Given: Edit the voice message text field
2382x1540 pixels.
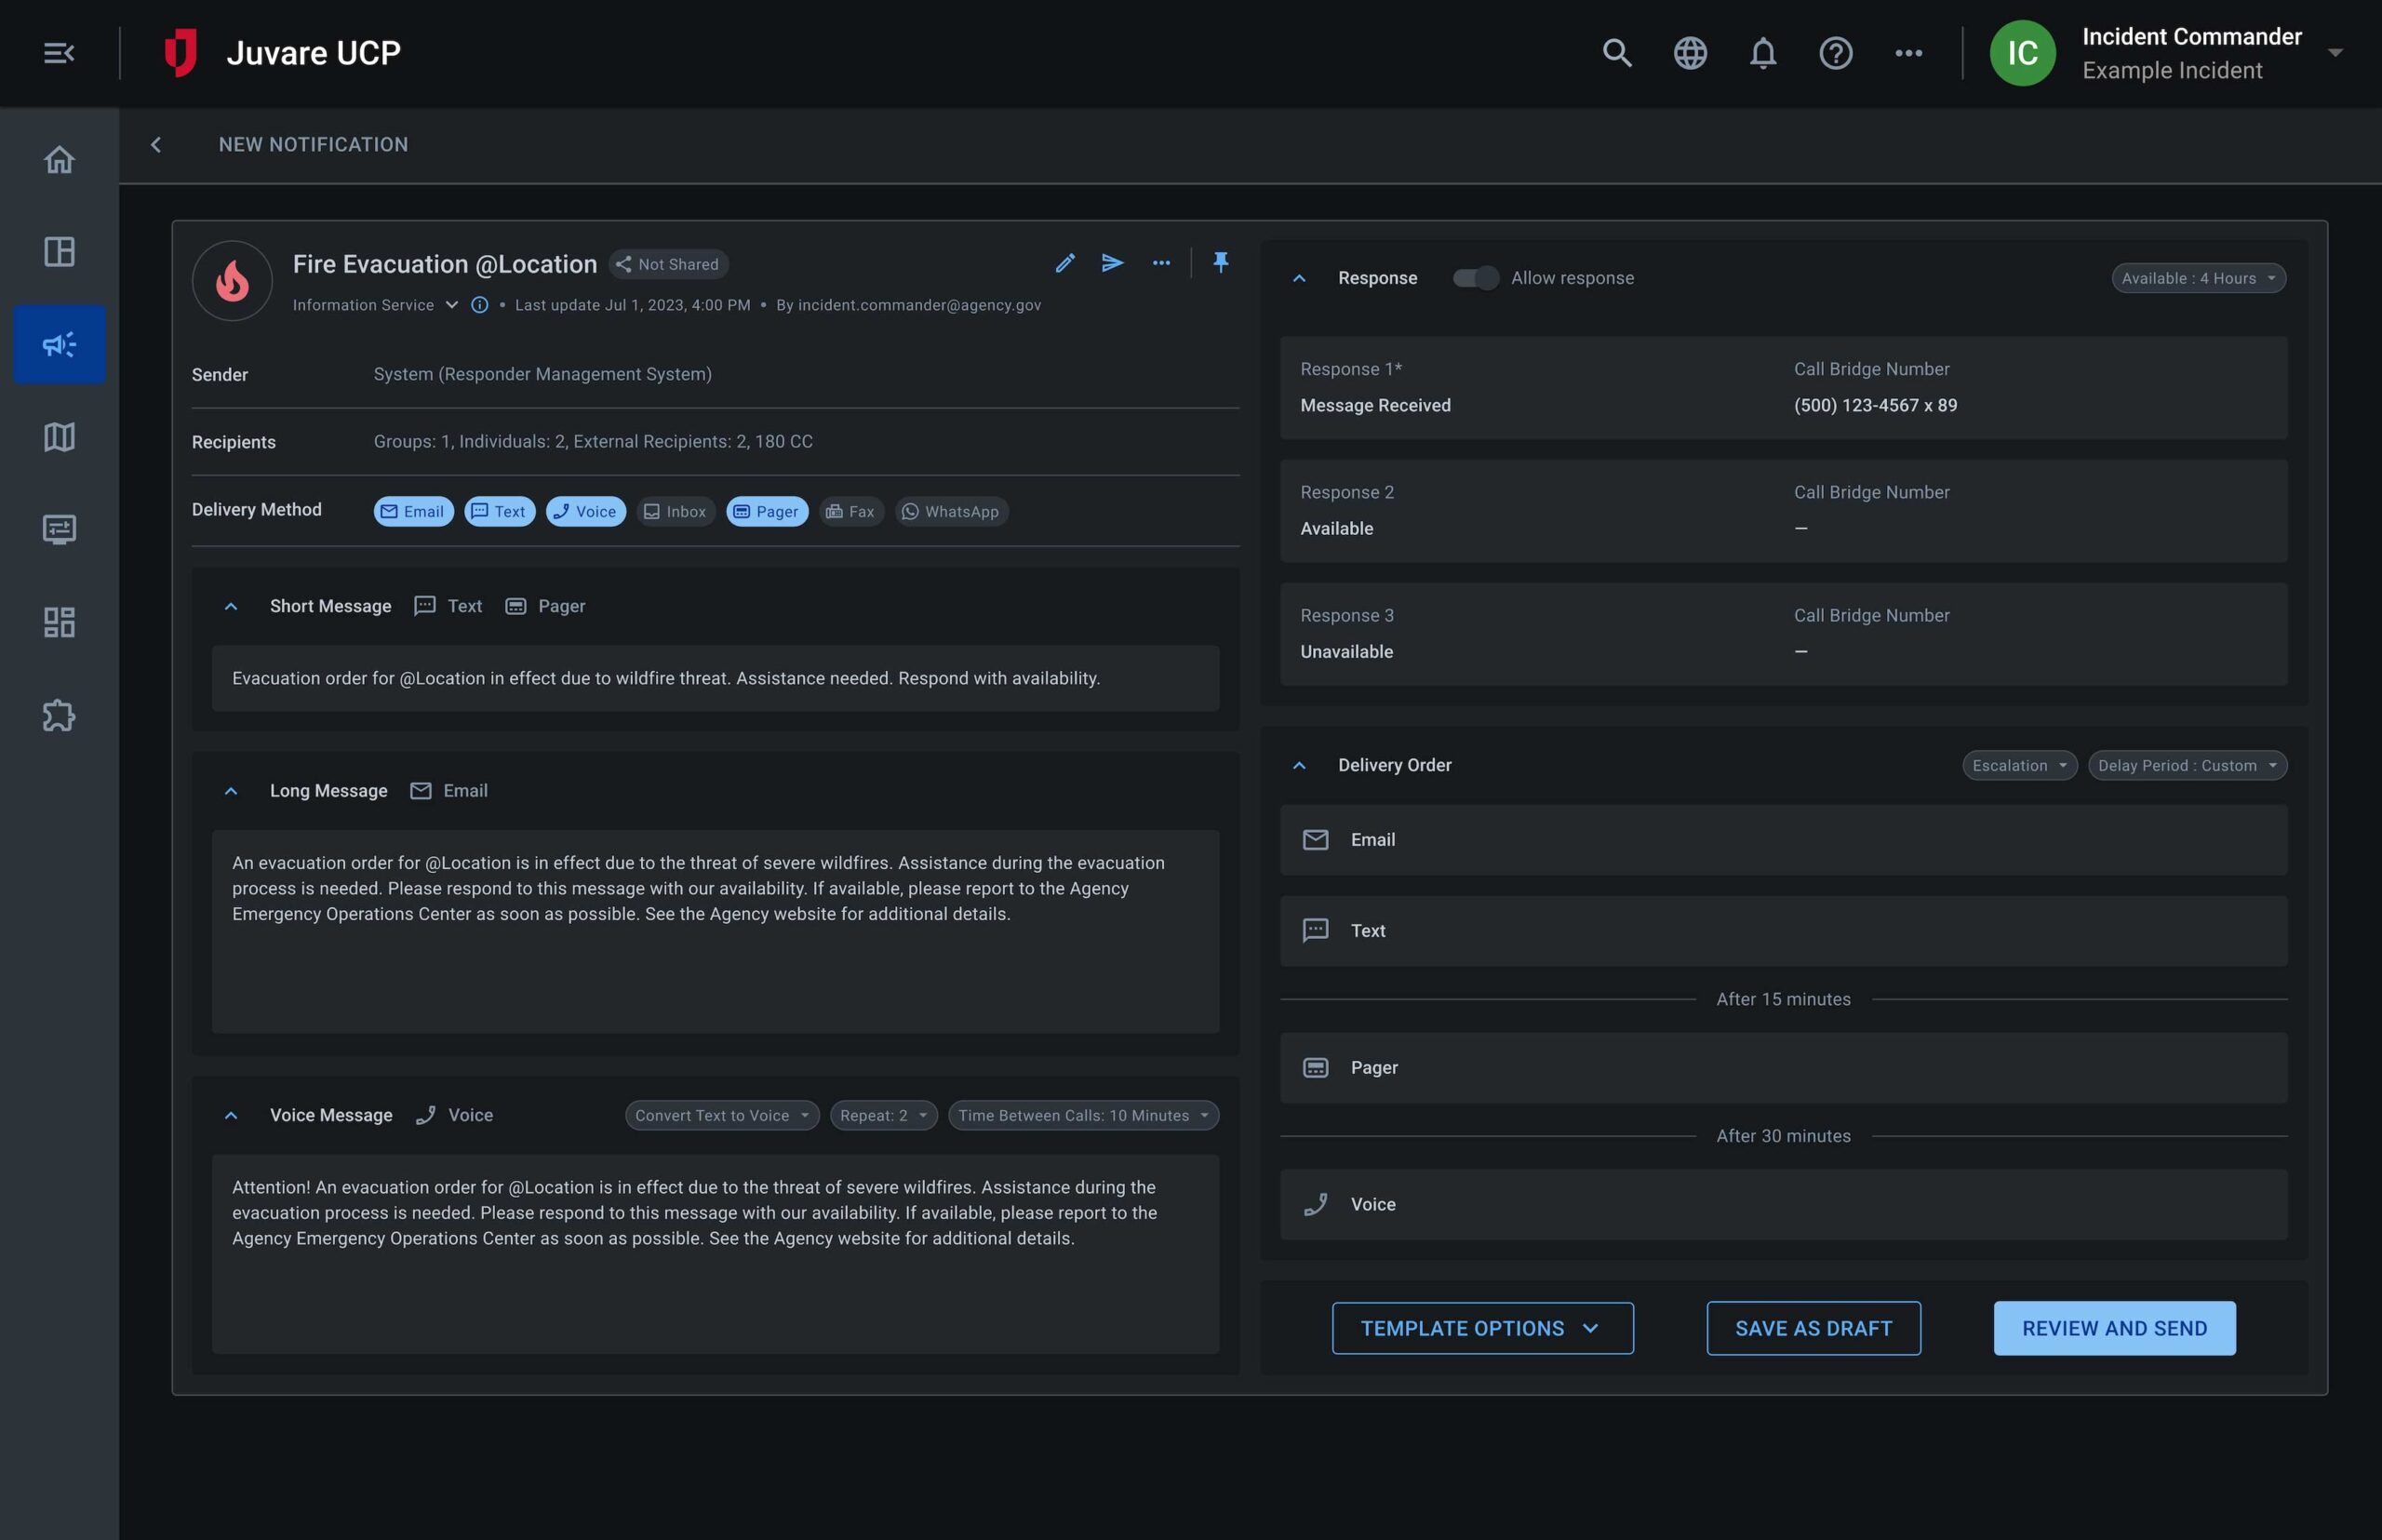Looking at the screenshot, I should (715, 1254).
